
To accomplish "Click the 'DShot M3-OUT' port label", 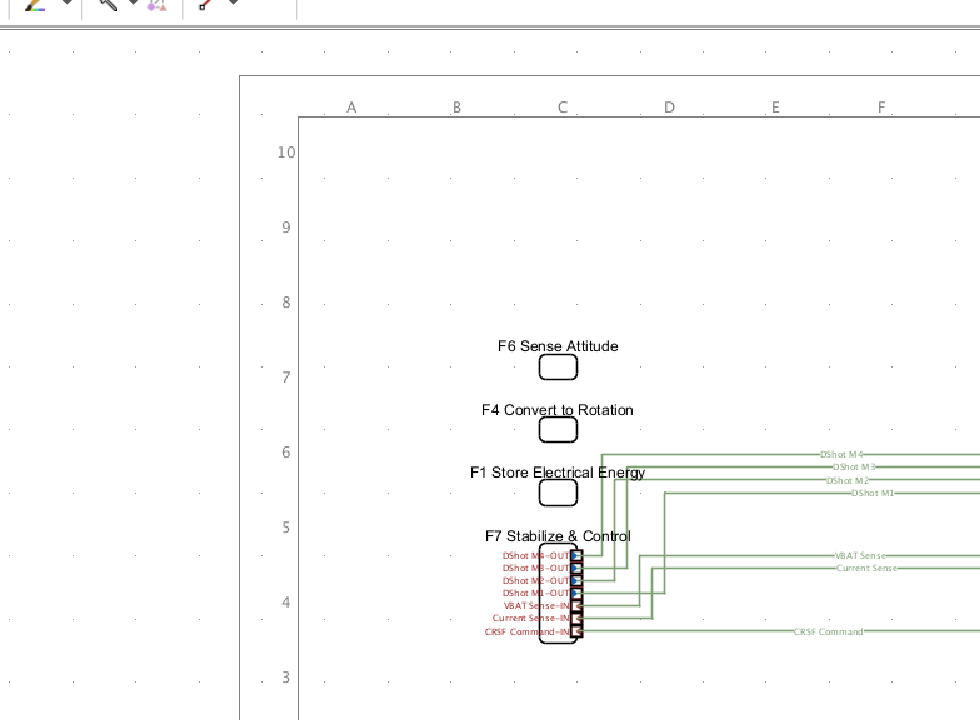I will [x=536, y=568].
